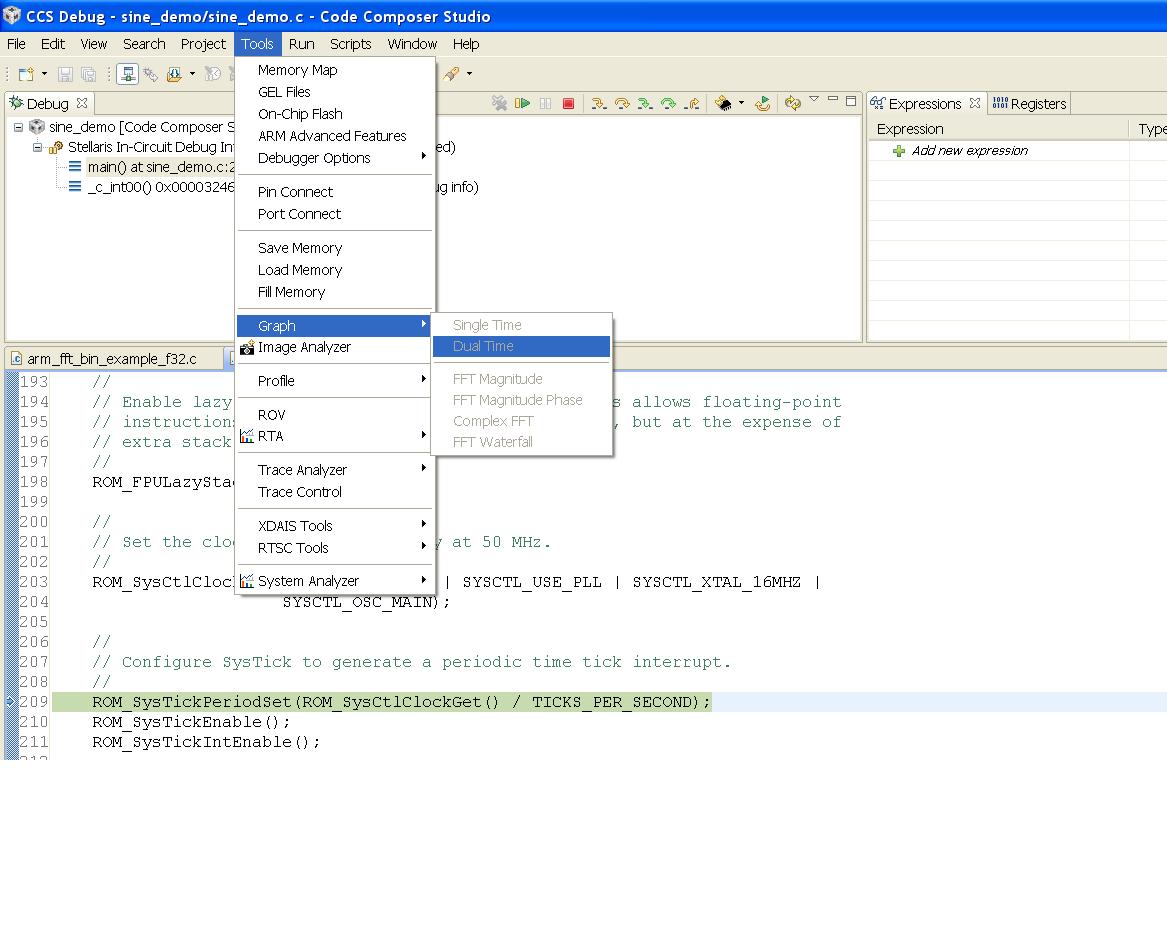1167x948 pixels.
Task: Open the Debug view menu triangle
Action: [813, 100]
